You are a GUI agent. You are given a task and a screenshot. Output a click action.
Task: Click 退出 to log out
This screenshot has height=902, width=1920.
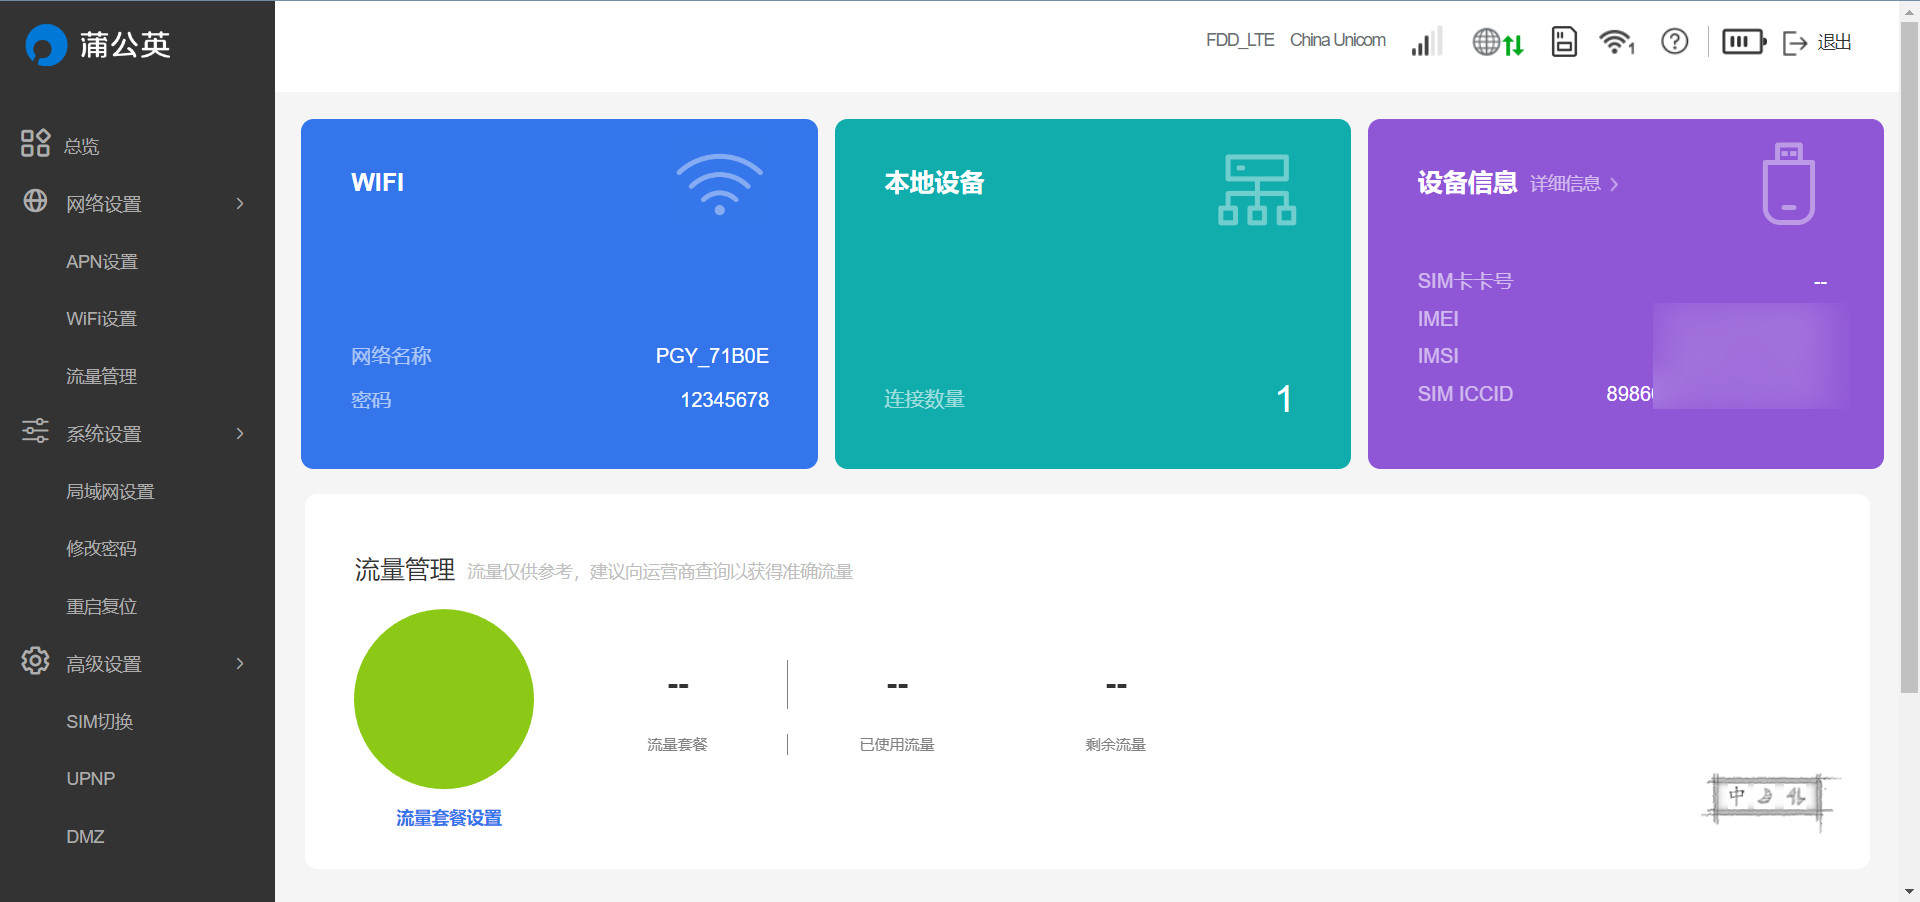point(1834,42)
